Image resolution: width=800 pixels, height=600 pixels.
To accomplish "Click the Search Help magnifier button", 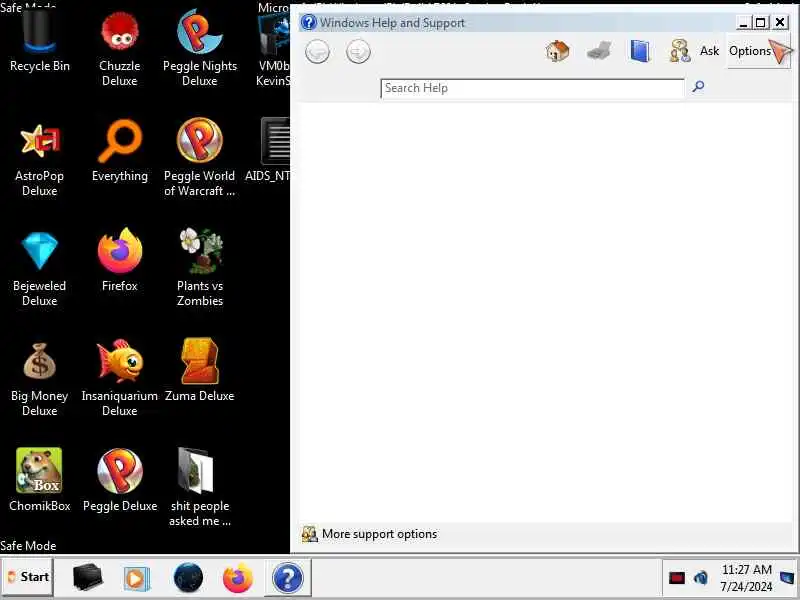I will 698,86.
